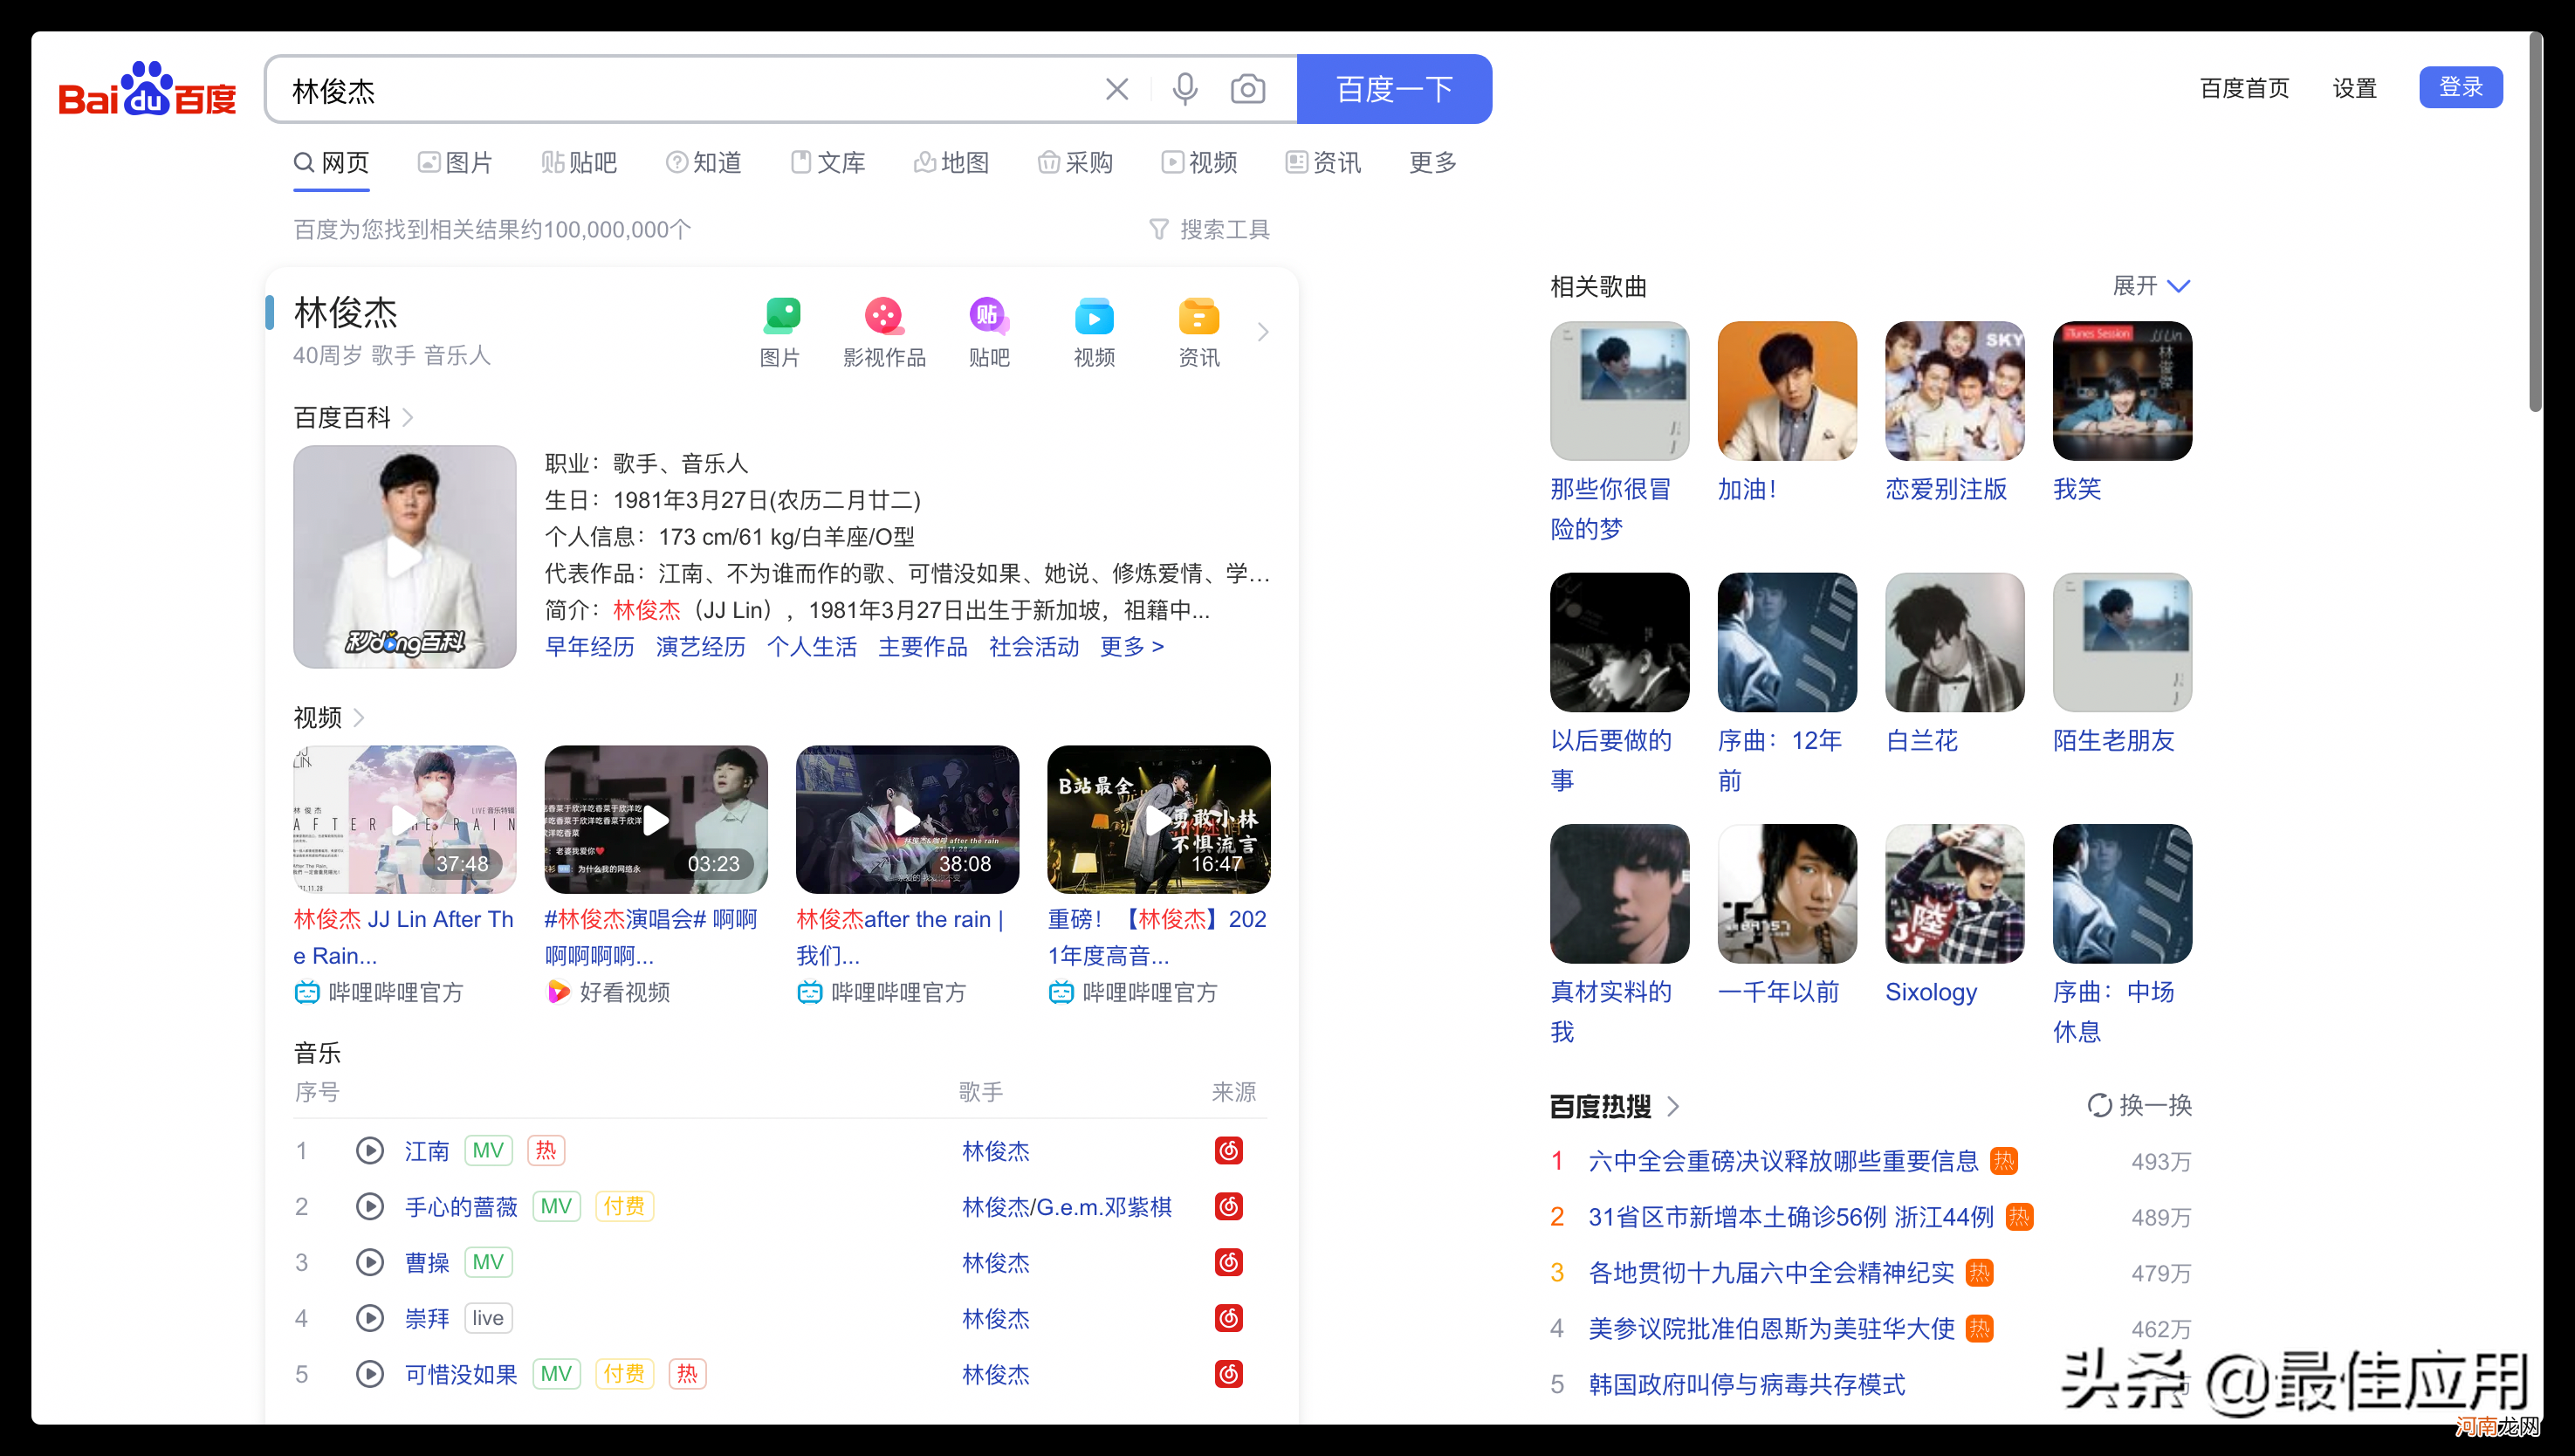This screenshot has height=1456, width=2575.
Task: Click the blue 视频 card icon
Action: pyautogui.click(x=1093, y=317)
